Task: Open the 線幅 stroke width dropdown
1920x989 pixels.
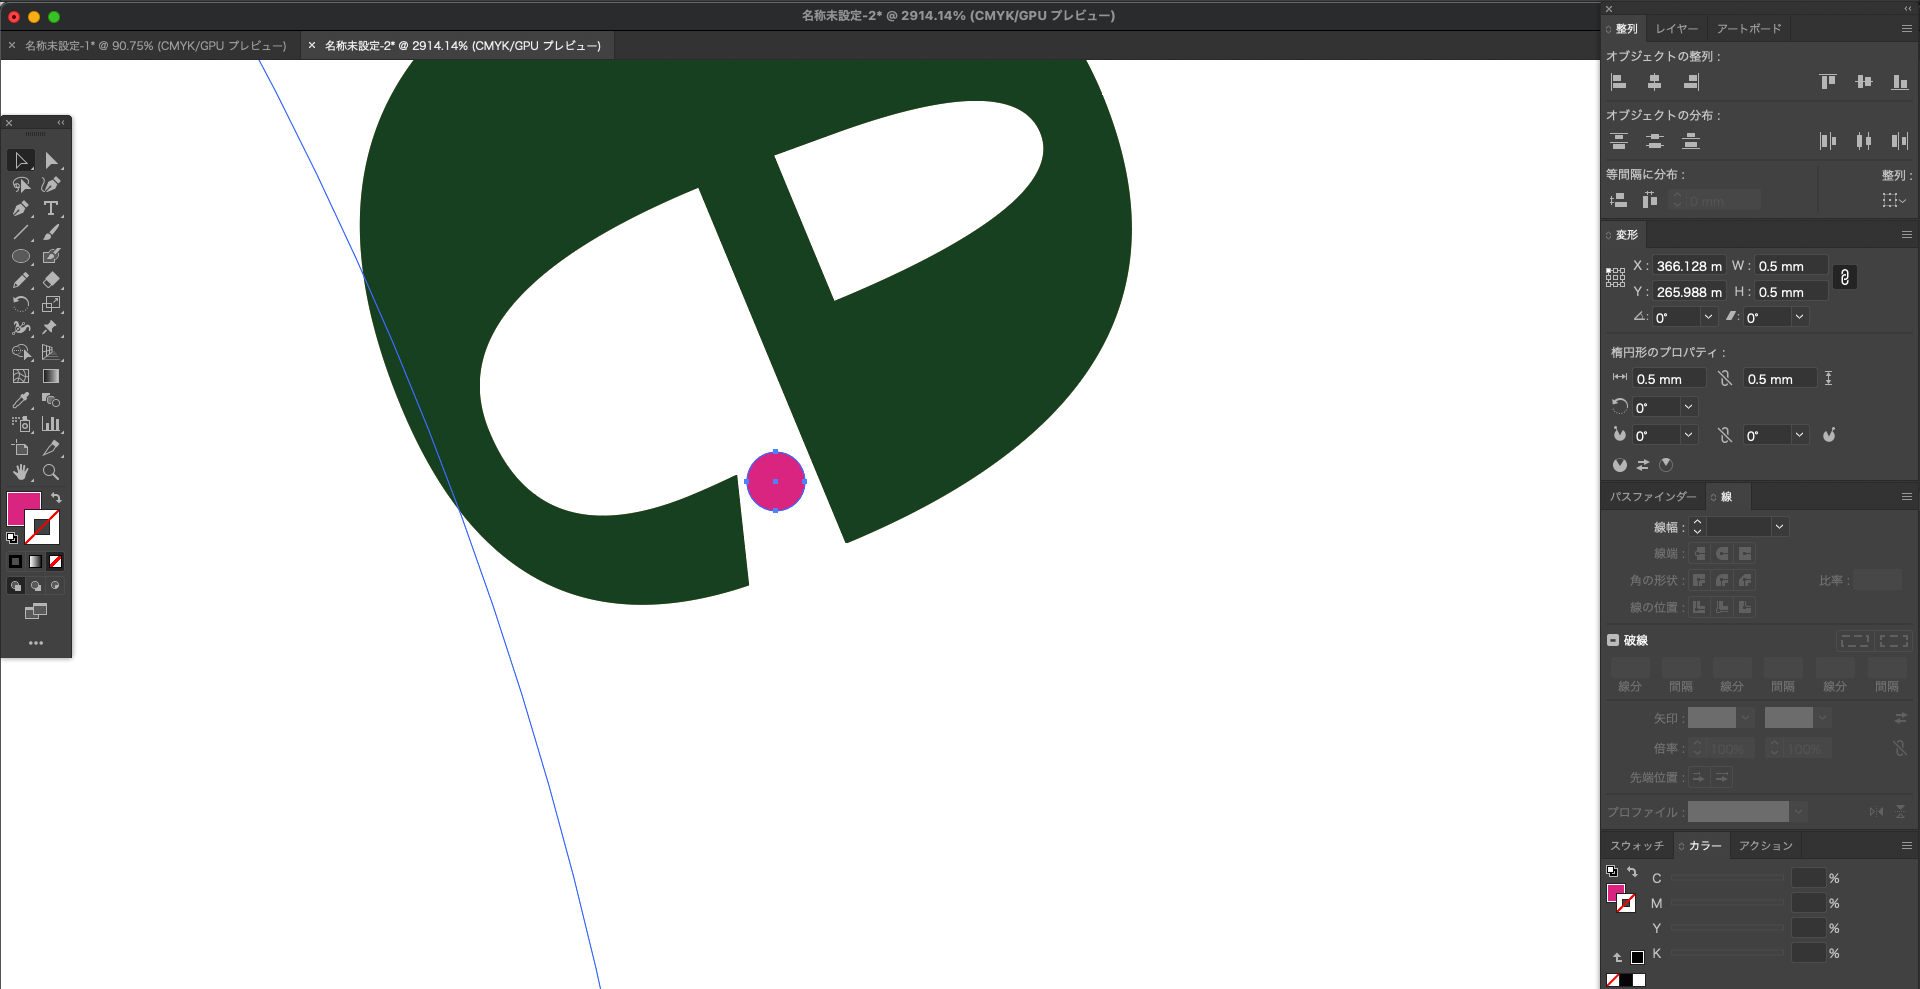Action: pos(1779,527)
